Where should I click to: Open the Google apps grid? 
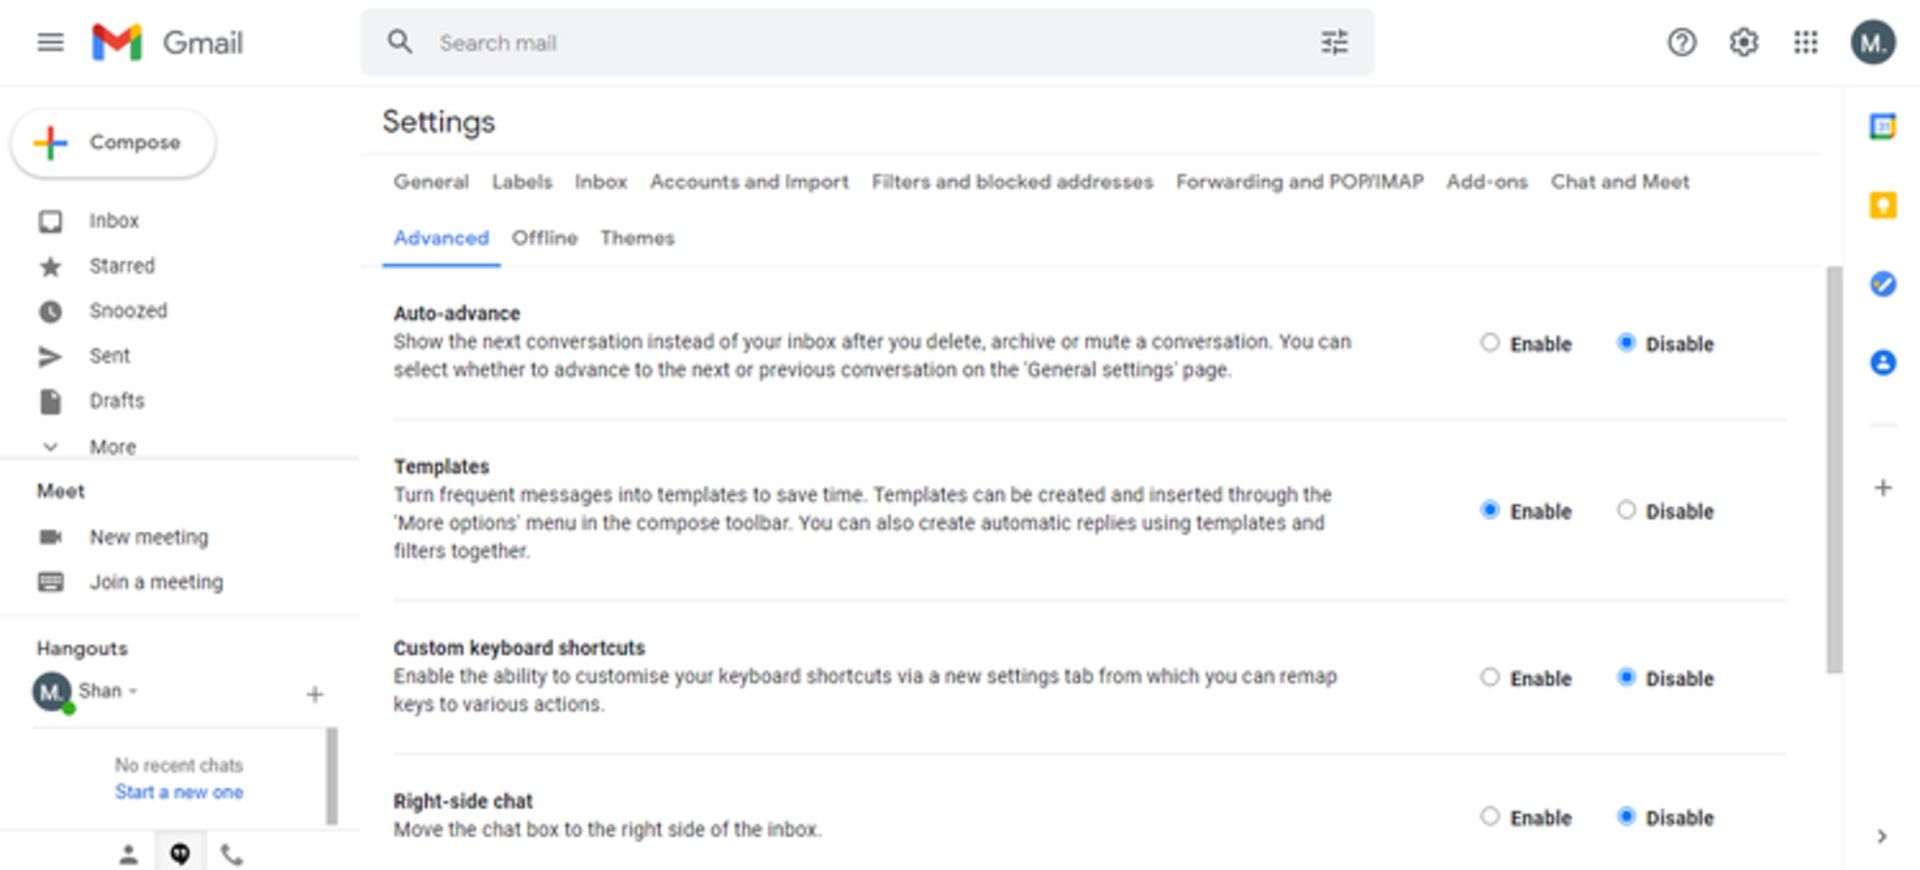(1805, 42)
